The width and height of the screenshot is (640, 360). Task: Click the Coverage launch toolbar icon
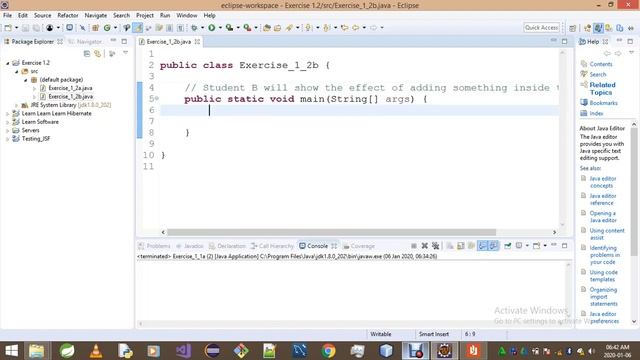point(229,28)
